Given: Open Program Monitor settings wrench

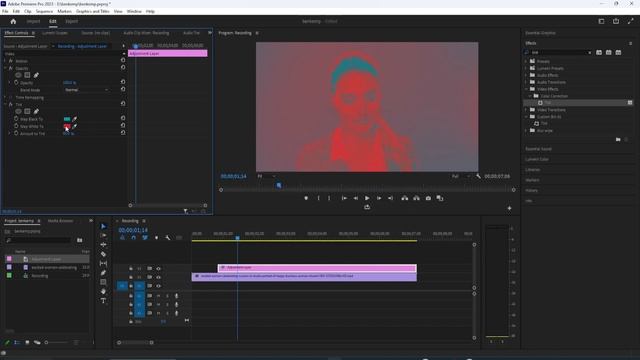Looking at the screenshot, I should (478, 176).
